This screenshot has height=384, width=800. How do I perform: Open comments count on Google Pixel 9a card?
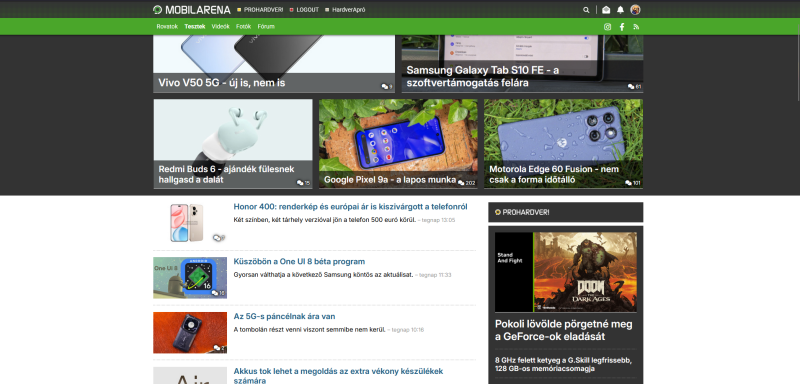coord(466,183)
